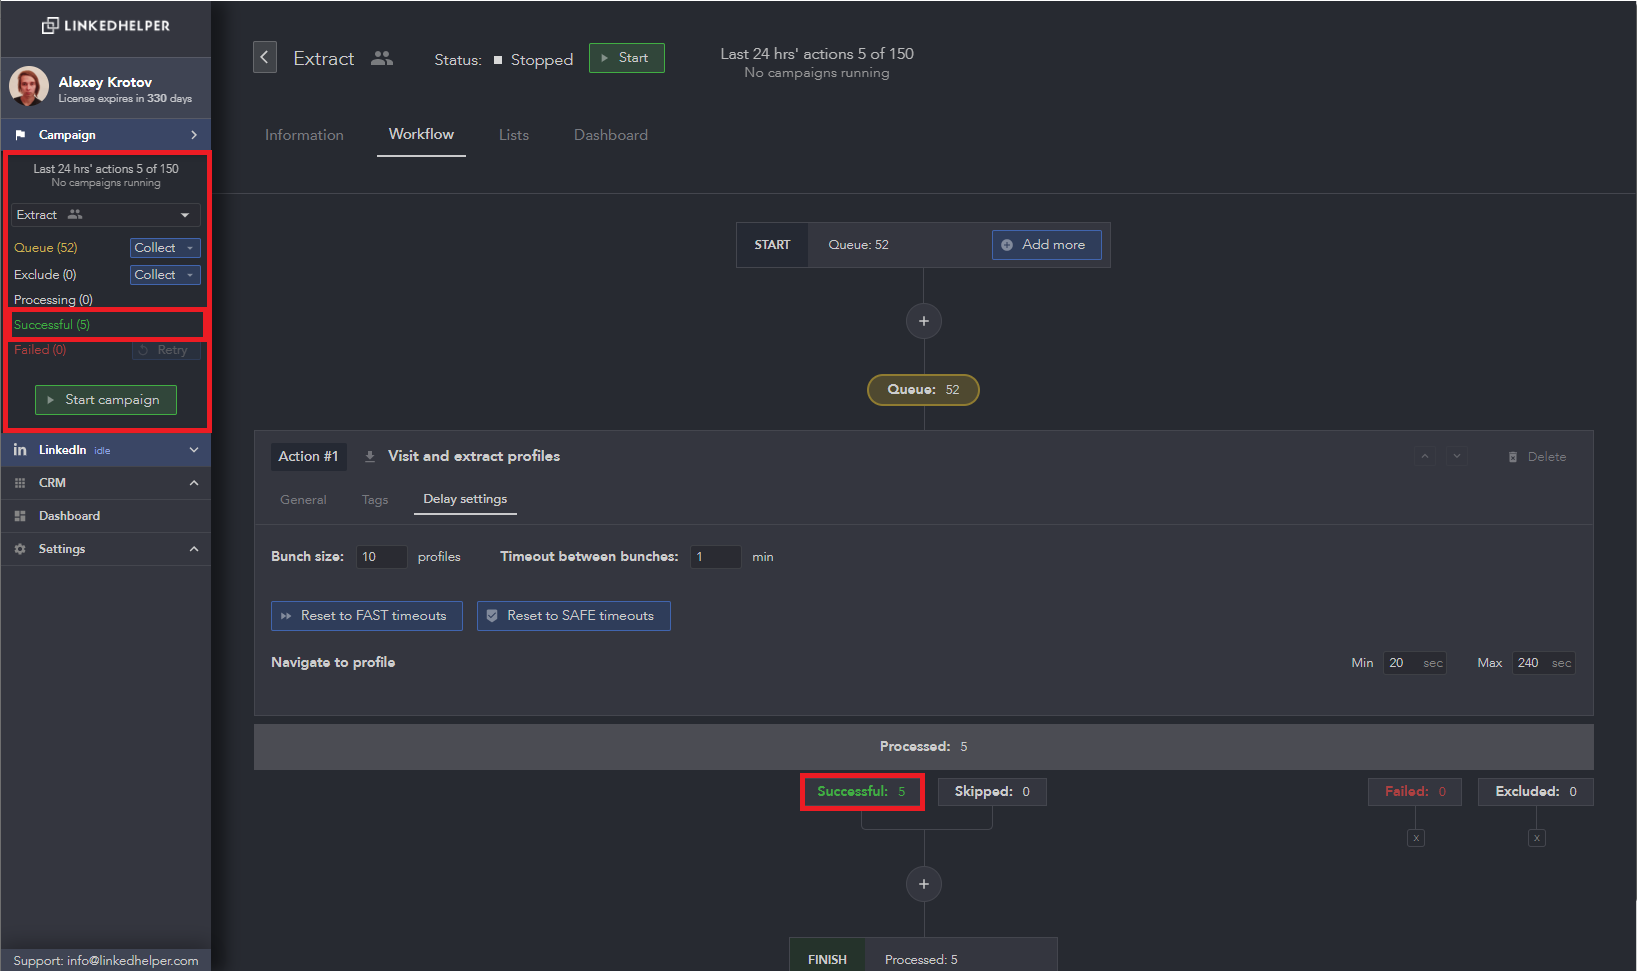Click the CRM grid icon
The image size is (1637, 971).
coord(20,483)
